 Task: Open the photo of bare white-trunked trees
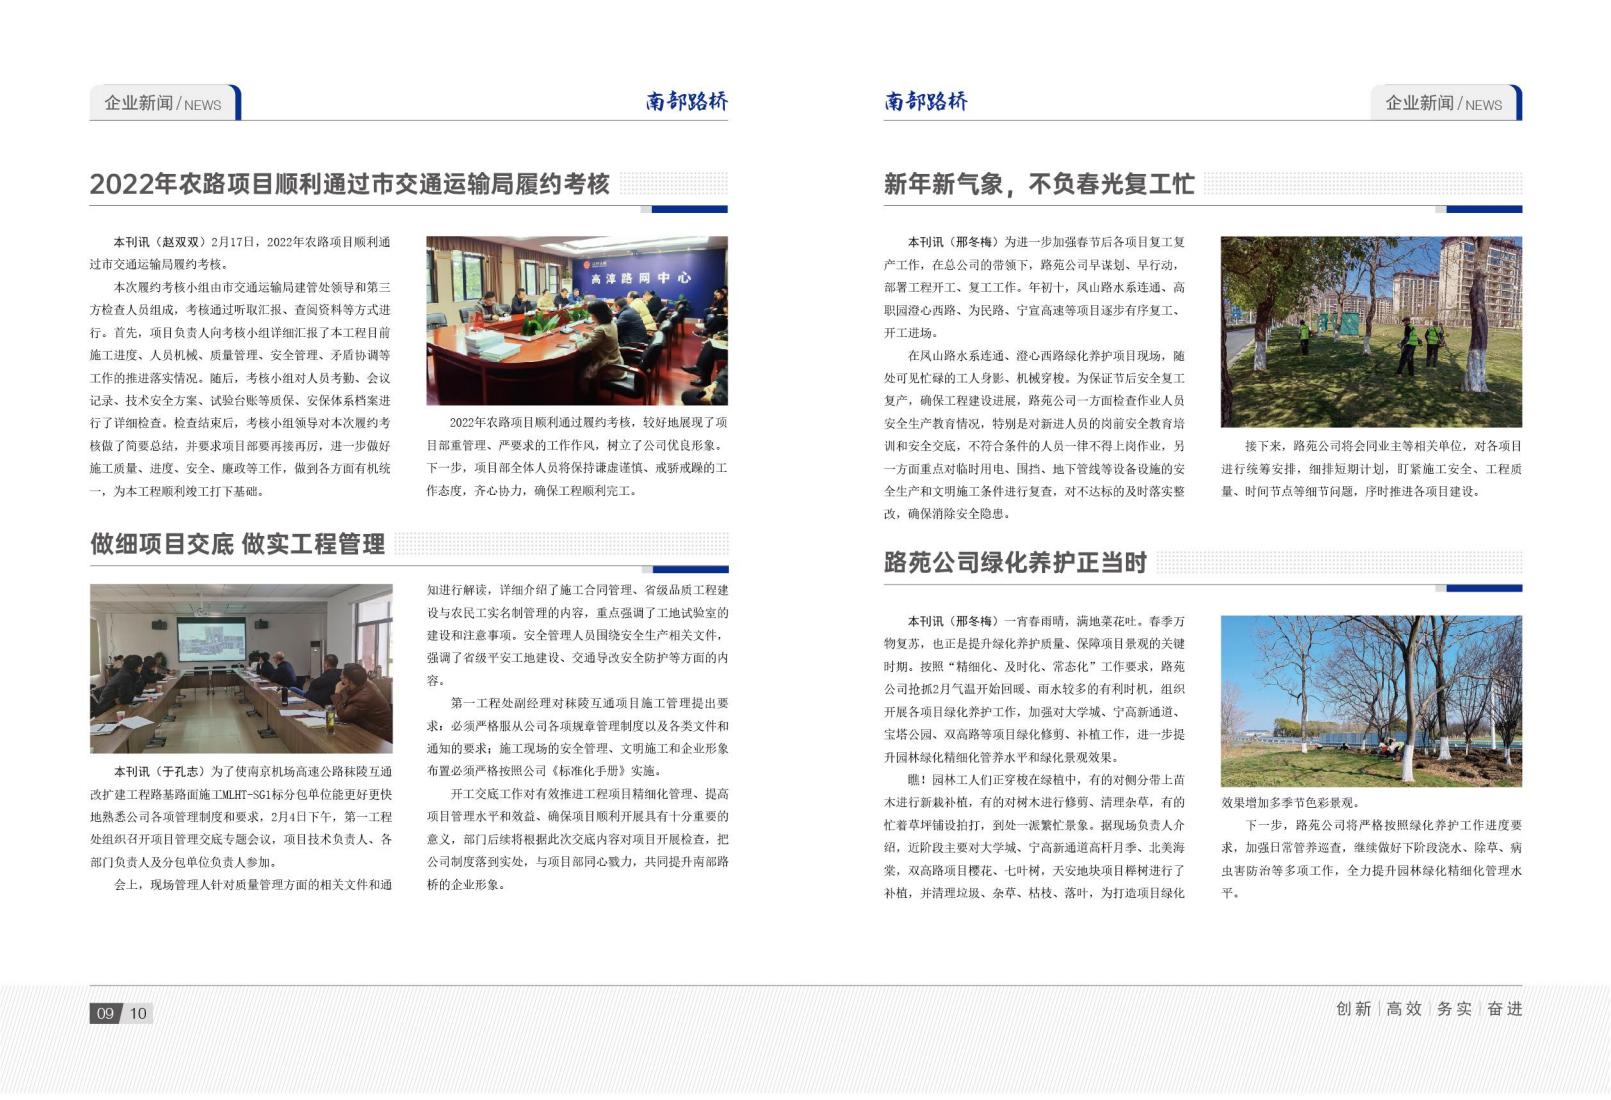point(1371,701)
